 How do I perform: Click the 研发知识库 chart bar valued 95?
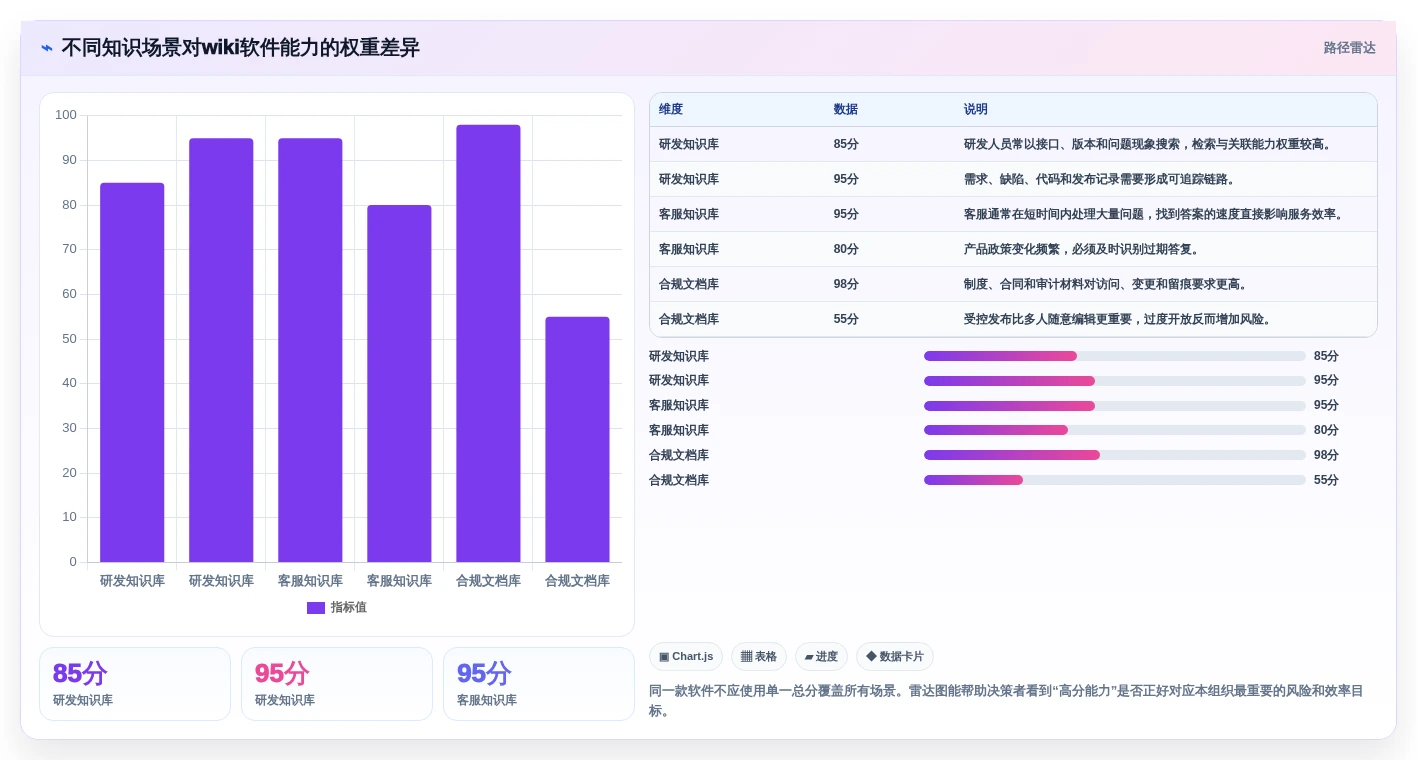pyautogui.click(x=221, y=350)
